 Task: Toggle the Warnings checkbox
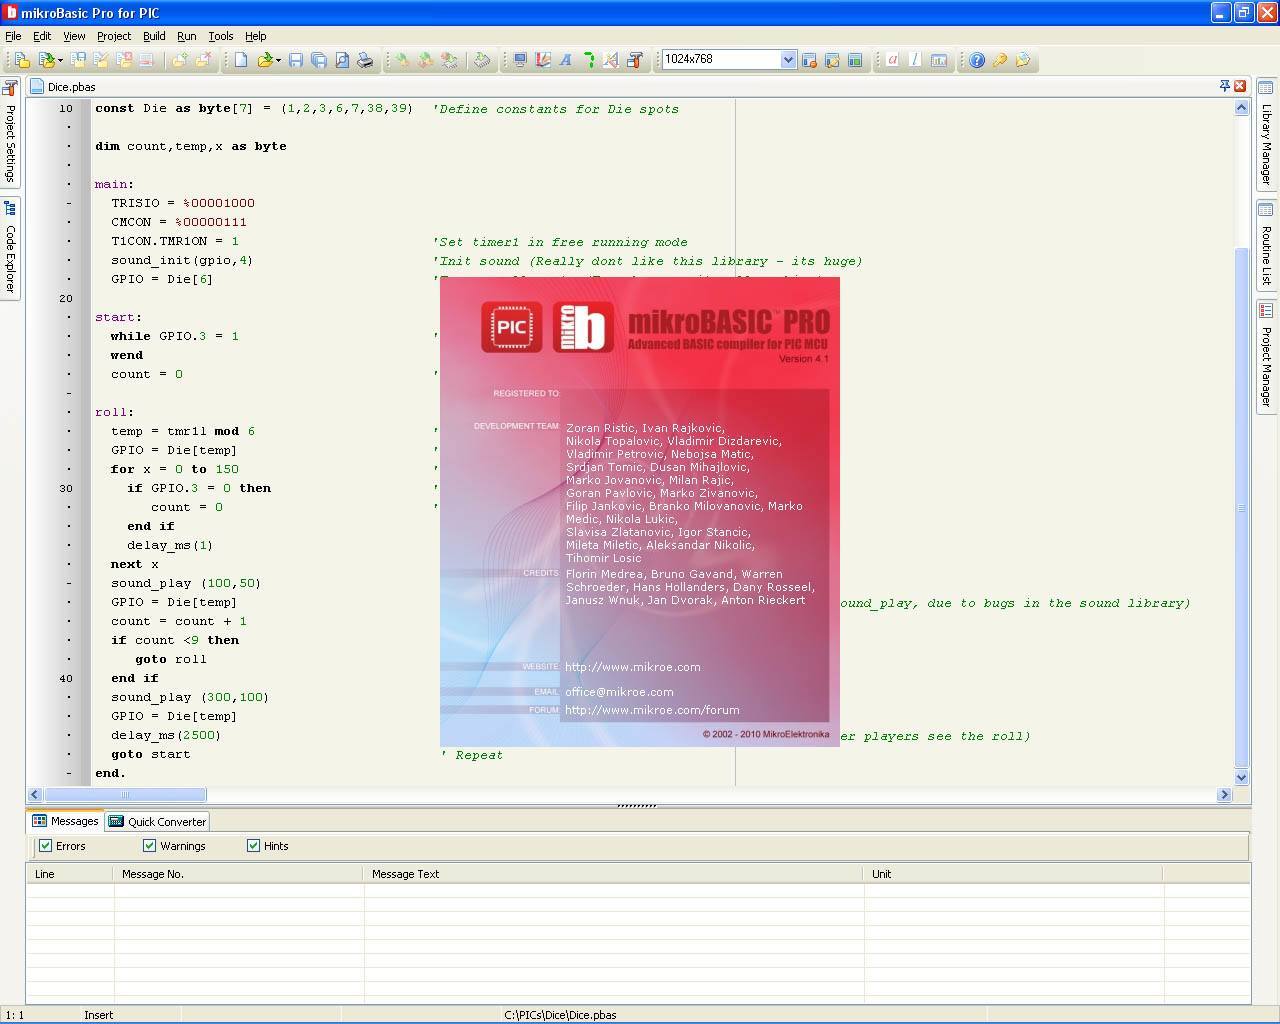tap(149, 846)
